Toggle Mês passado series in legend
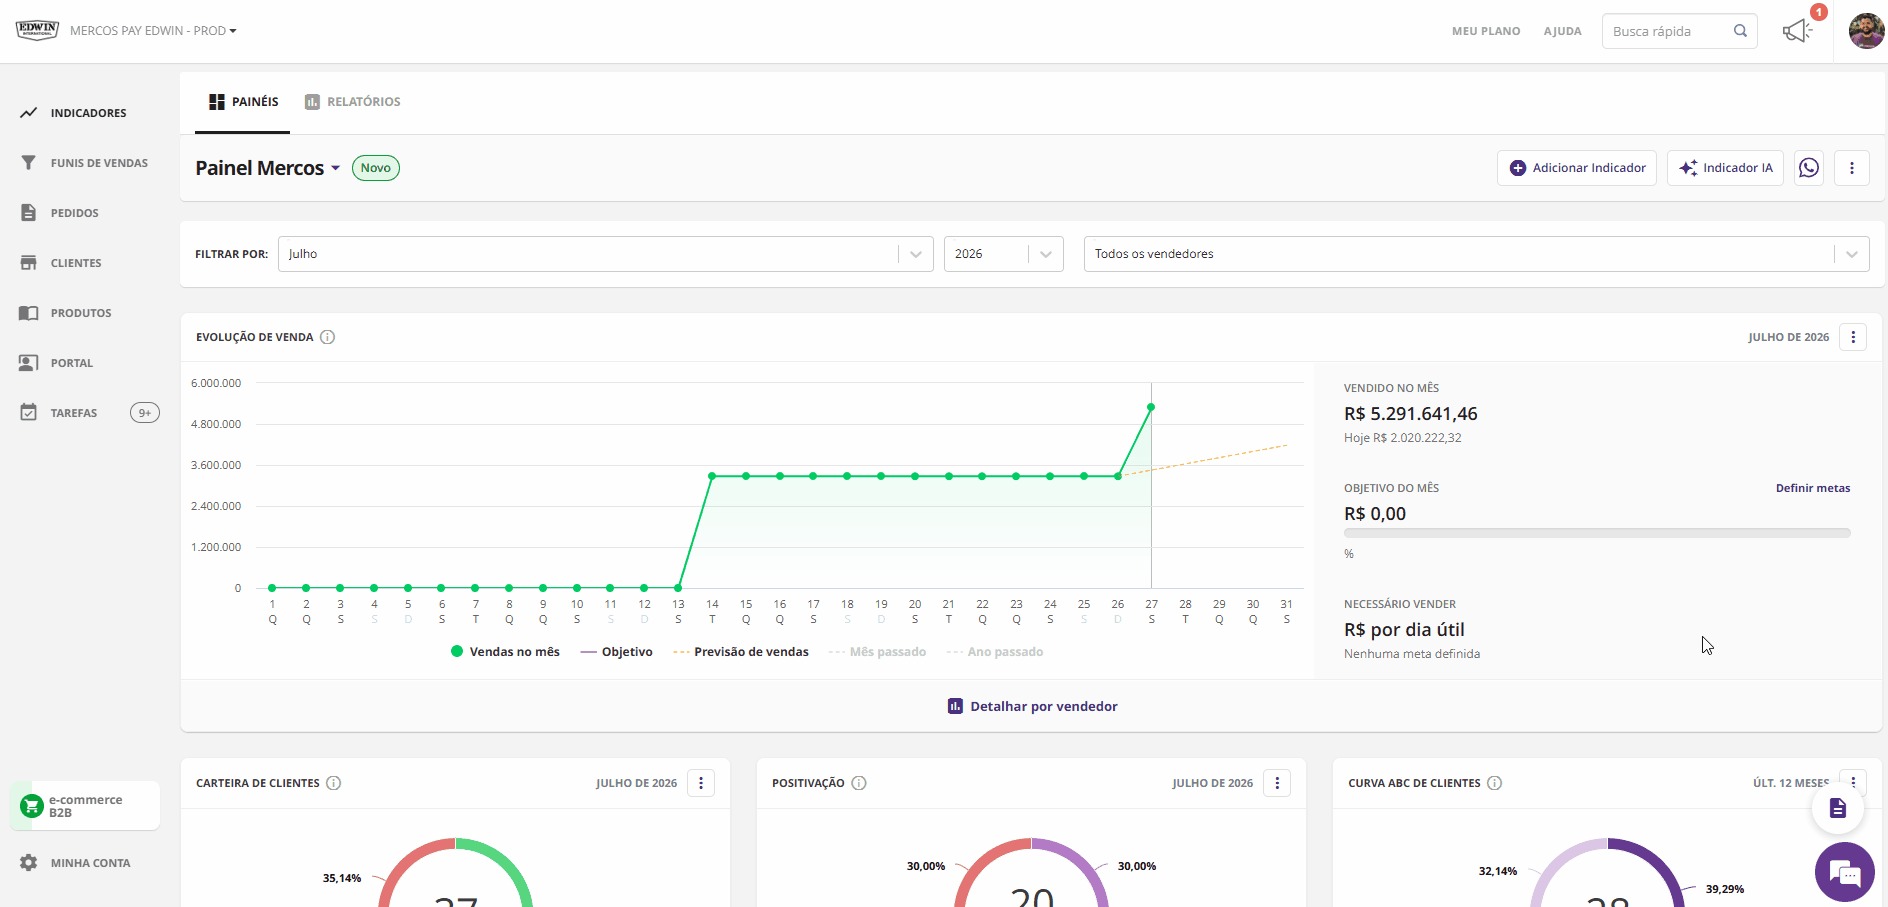1888x907 pixels. point(877,652)
